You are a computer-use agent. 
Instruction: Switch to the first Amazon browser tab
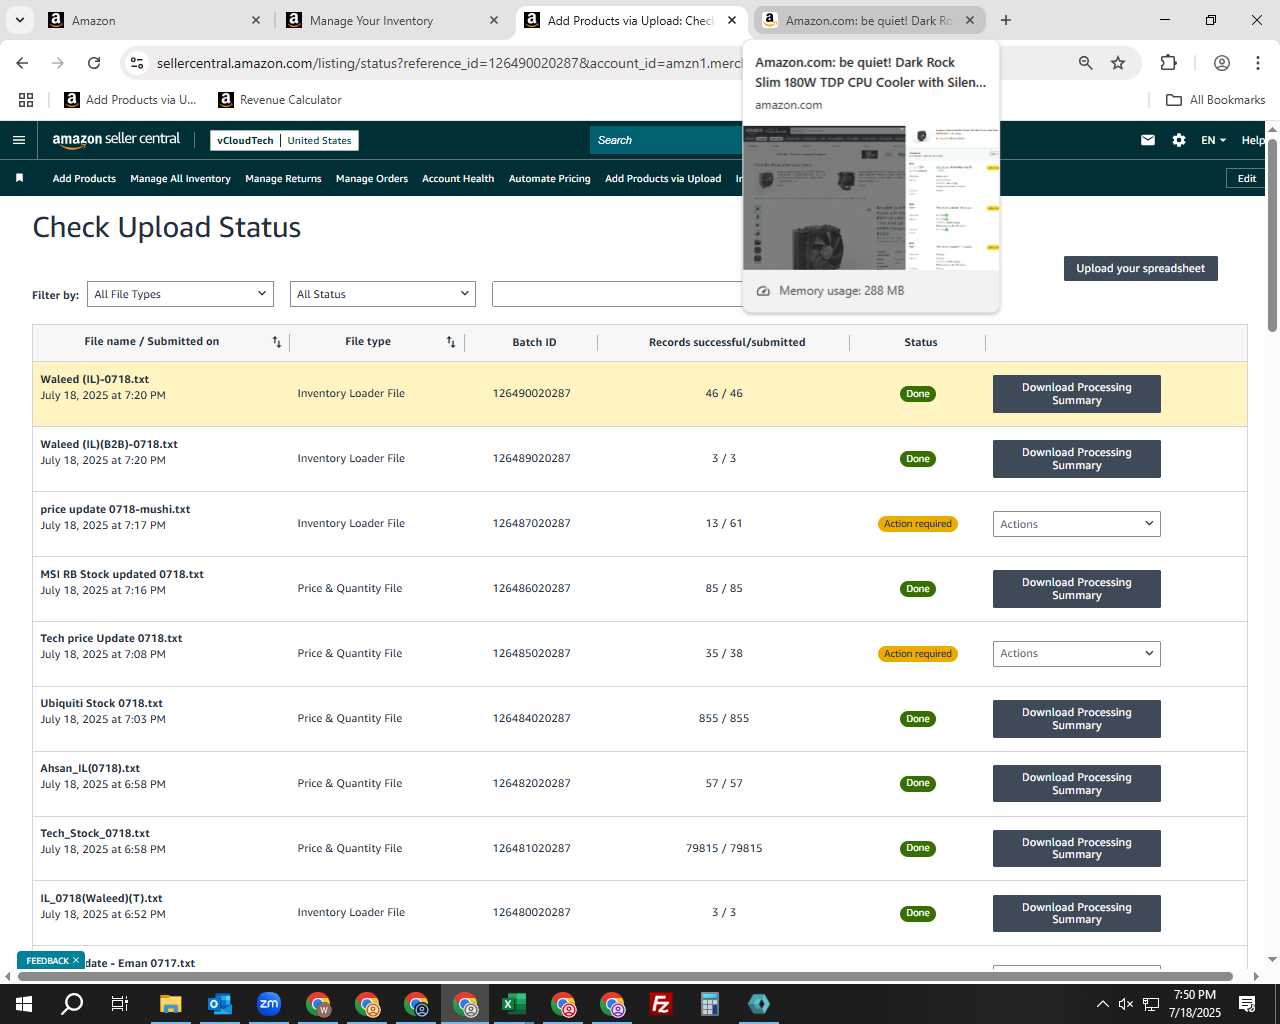[x=153, y=20]
